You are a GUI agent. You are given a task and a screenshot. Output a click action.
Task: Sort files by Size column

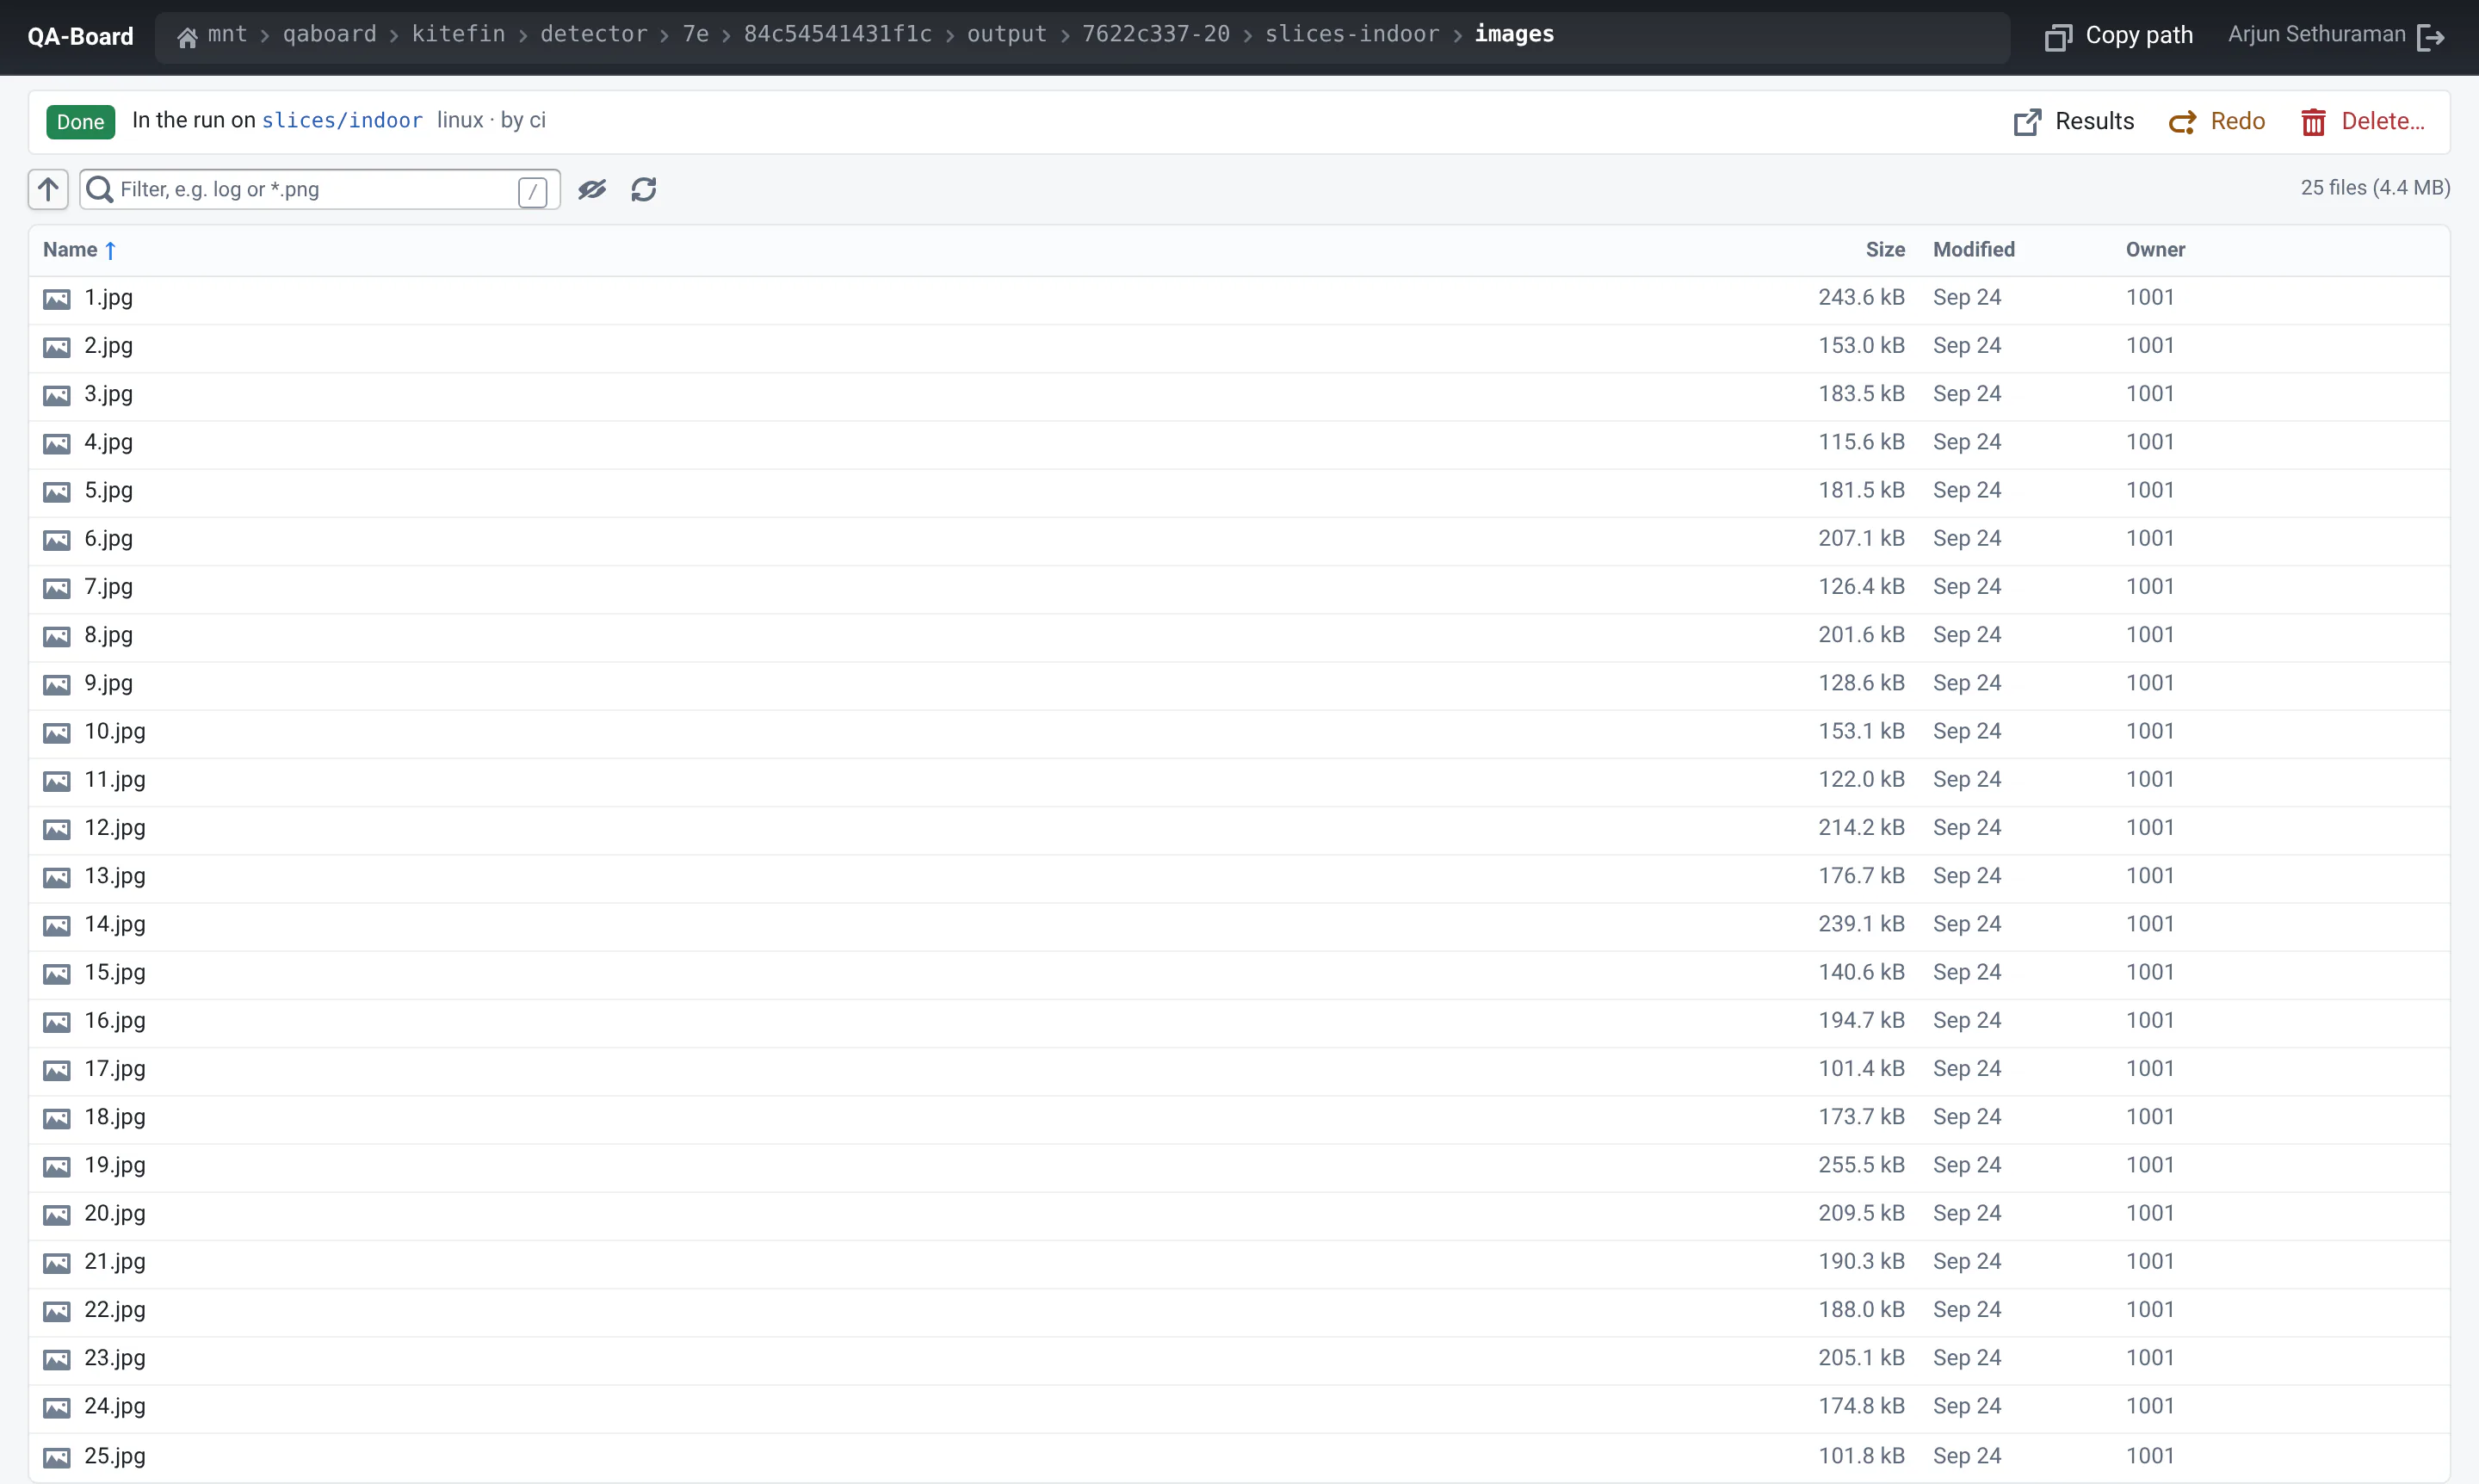pyautogui.click(x=1885, y=250)
